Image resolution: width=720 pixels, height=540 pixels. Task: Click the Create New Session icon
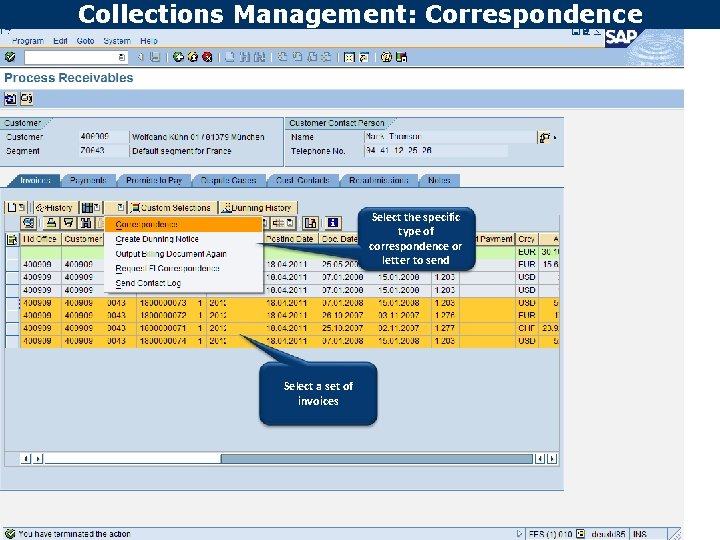point(349,57)
